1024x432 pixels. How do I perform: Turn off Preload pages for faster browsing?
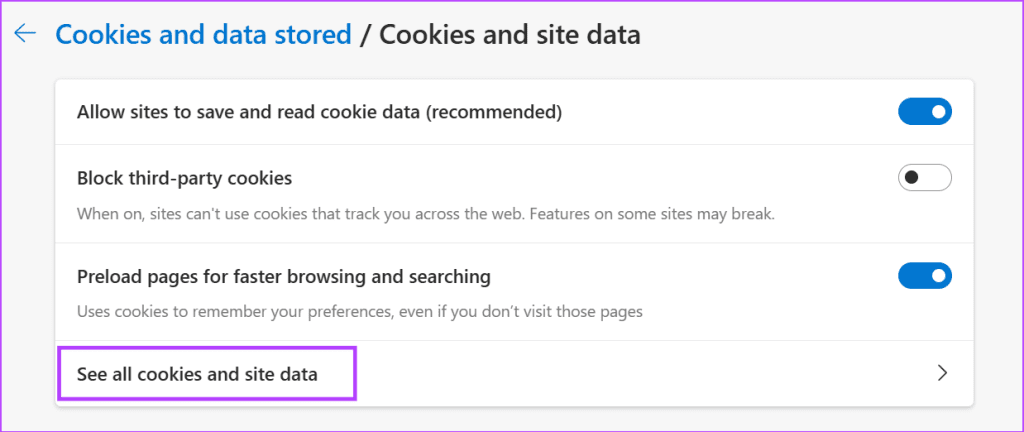tap(924, 275)
